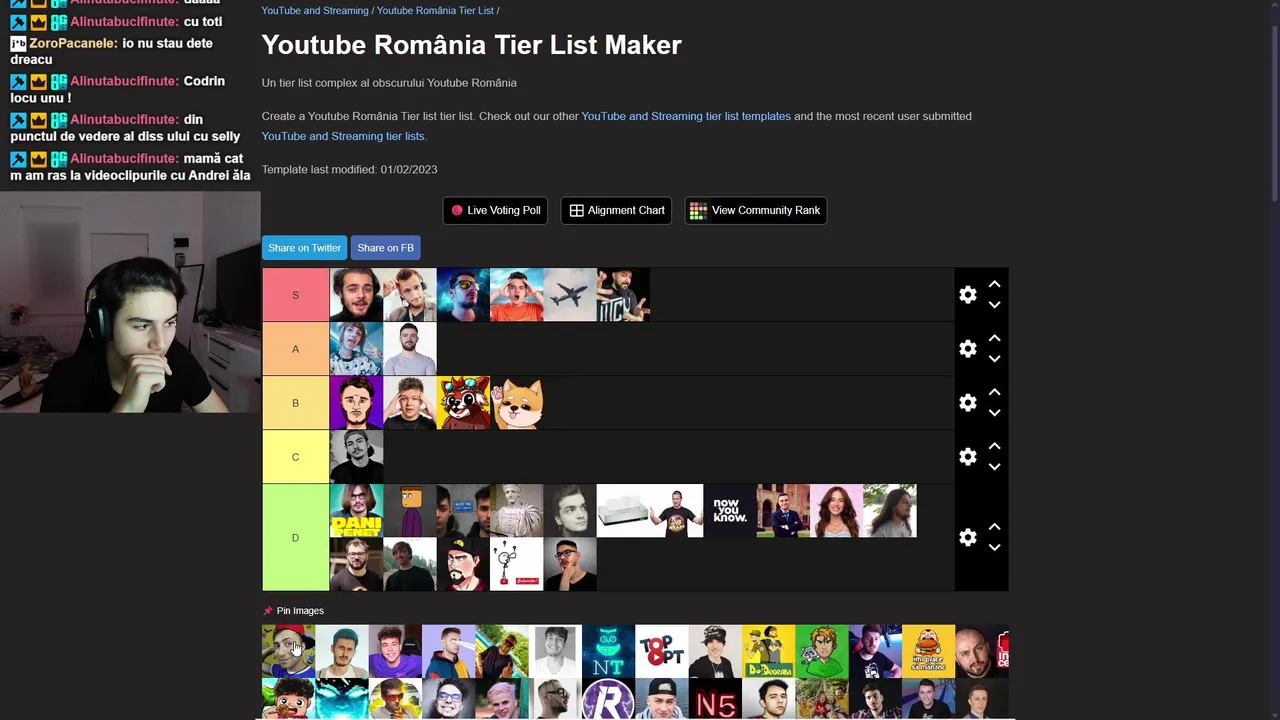Follow YouTube and Streaming tier list templates link
The height and width of the screenshot is (720, 1280).
tap(686, 116)
